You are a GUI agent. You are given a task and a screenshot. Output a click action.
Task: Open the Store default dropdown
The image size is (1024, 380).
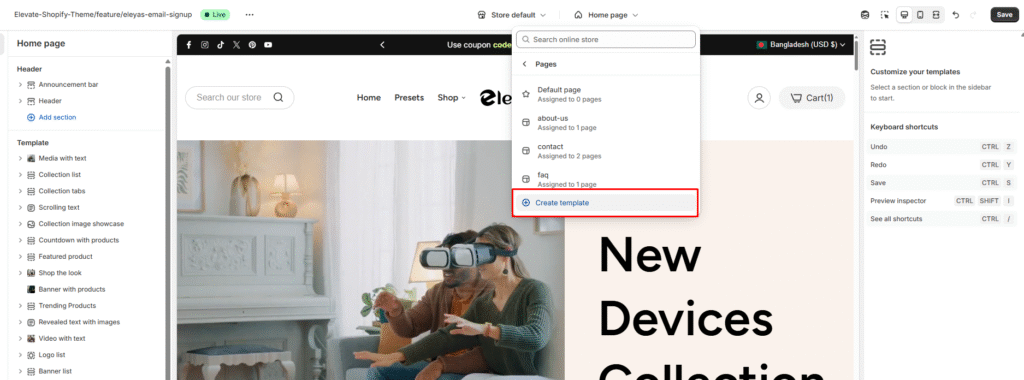511,14
